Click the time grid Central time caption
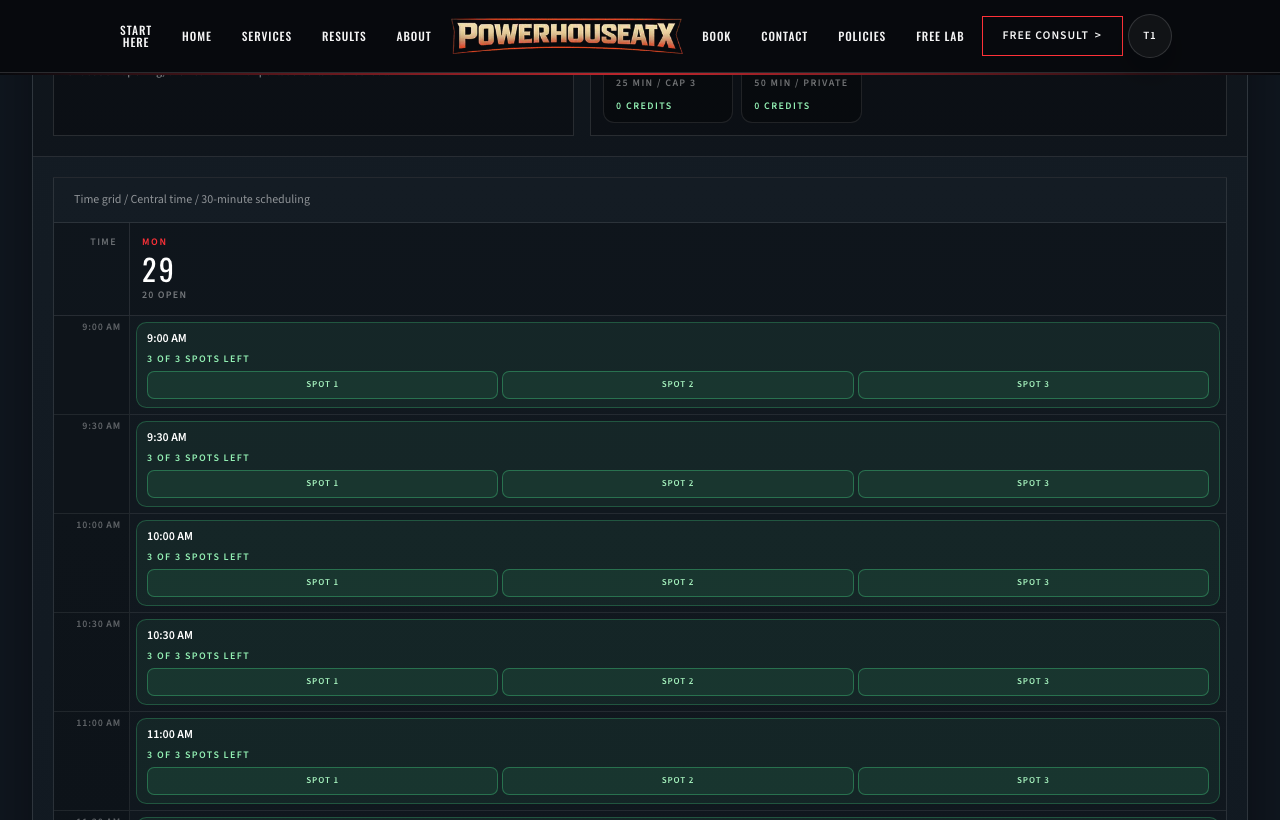Screen dimensions: 1280x820 [x=192, y=199]
